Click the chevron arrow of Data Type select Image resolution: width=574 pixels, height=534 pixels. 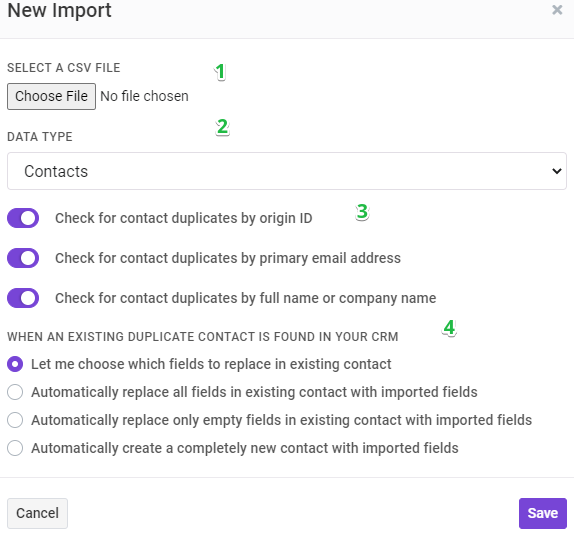(x=557, y=171)
